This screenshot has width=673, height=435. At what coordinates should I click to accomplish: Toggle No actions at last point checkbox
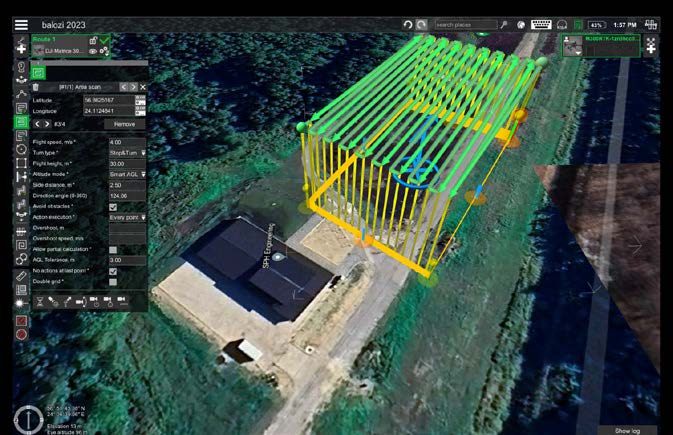tap(113, 271)
